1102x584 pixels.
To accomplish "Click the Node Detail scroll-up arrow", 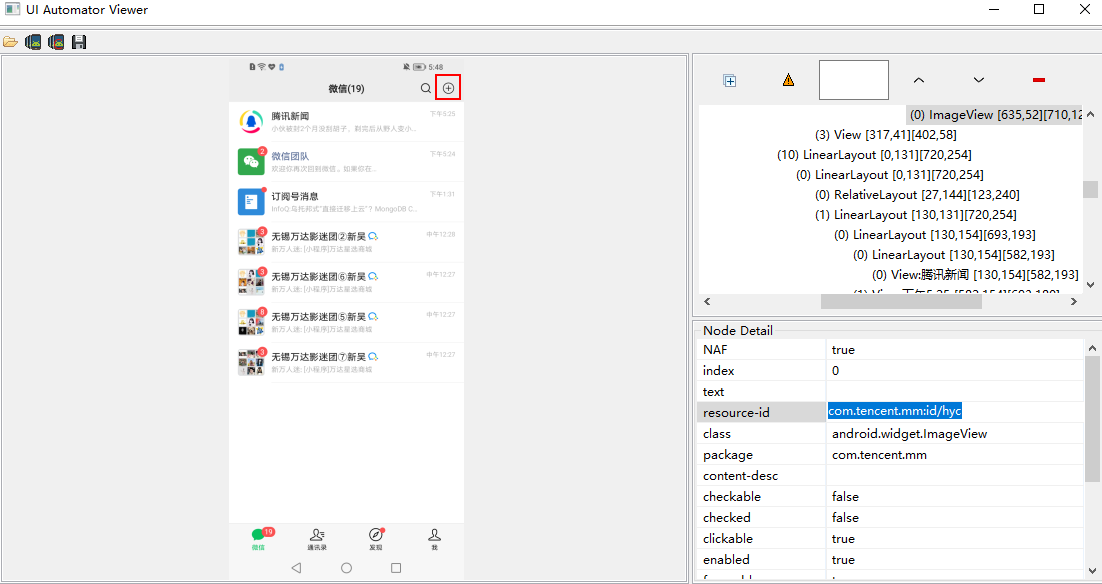I will (1091, 348).
